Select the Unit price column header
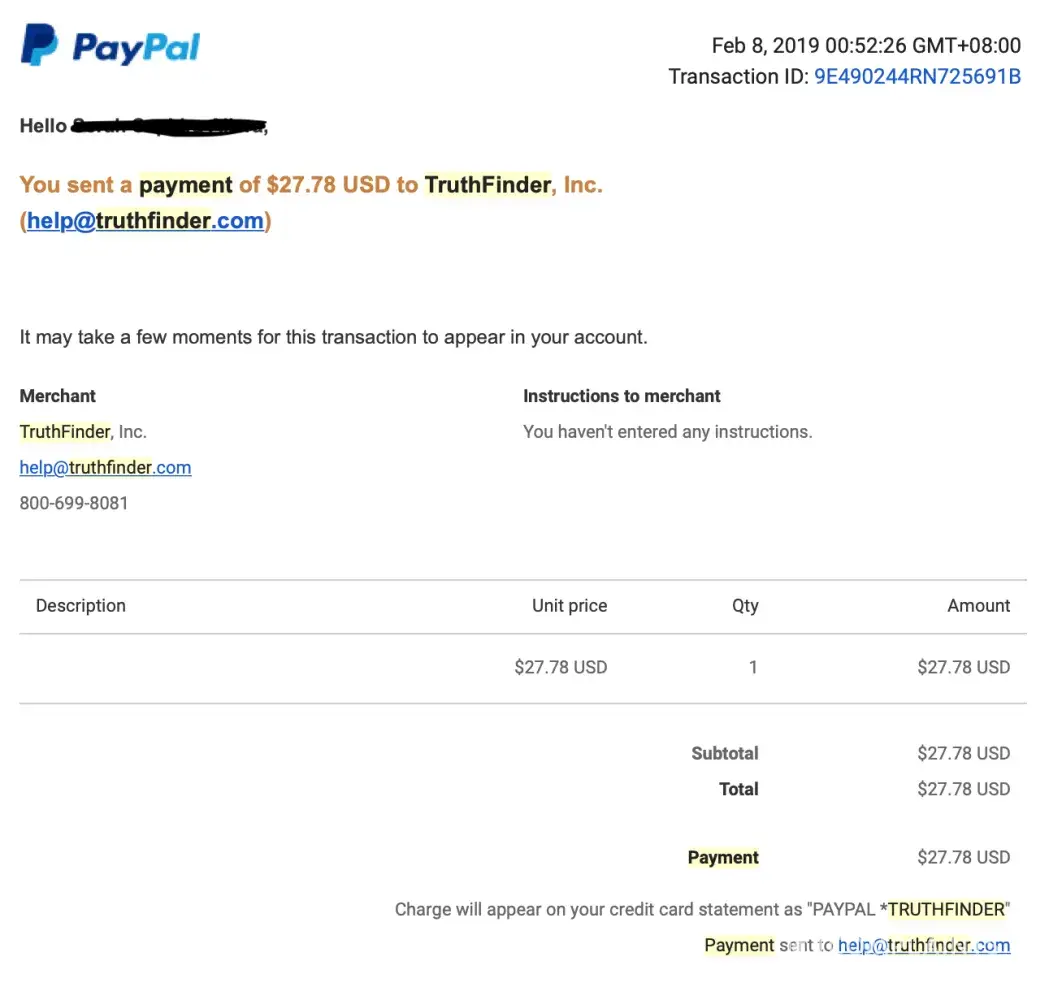Image resolution: width=1049 pixels, height=1000 pixels. point(569,606)
